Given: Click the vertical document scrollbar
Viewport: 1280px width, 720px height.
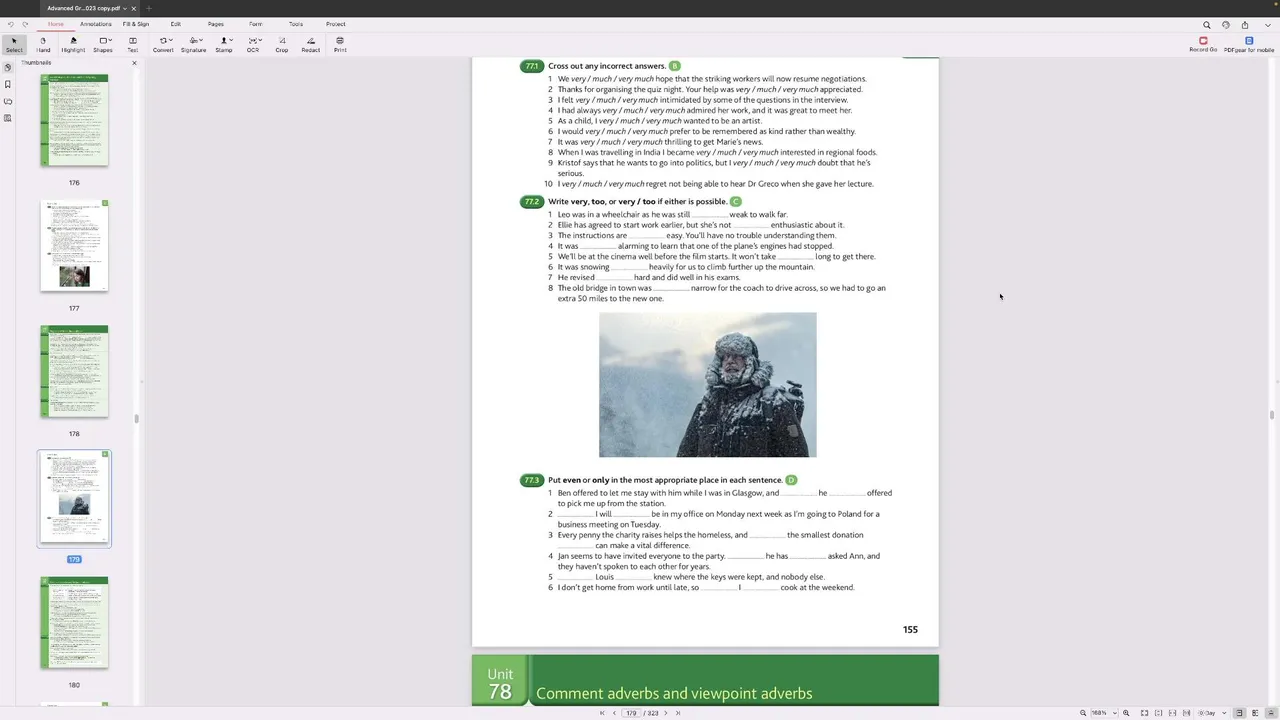Looking at the screenshot, I should [1272, 415].
